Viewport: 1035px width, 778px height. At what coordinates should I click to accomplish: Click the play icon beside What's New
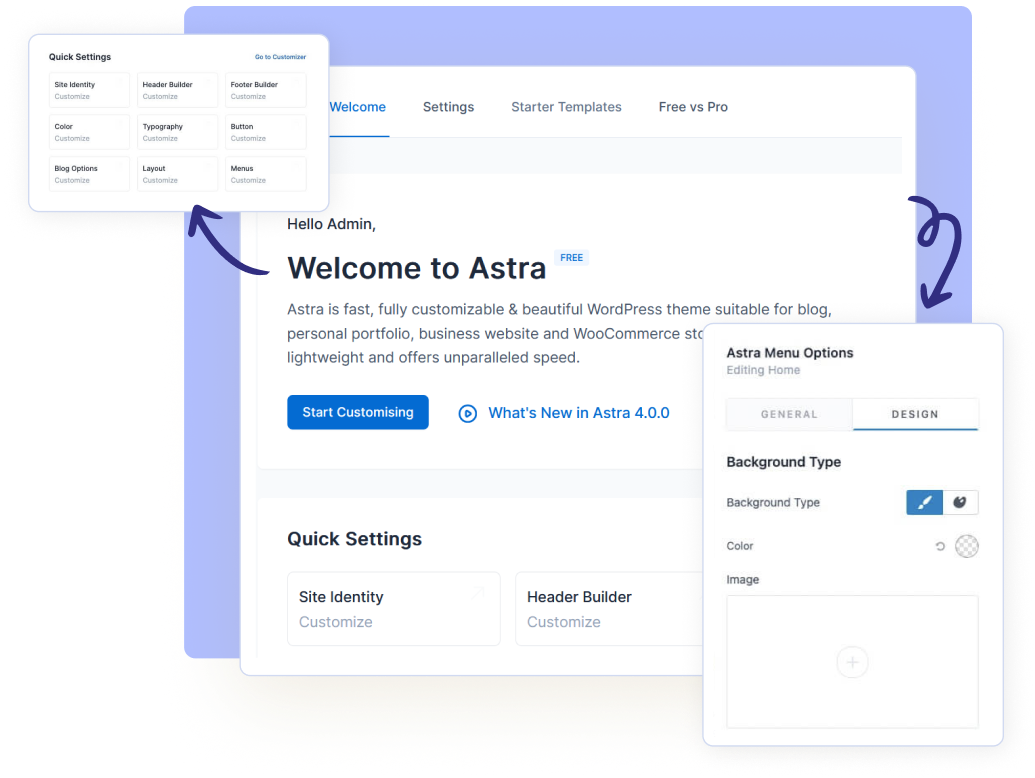click(x=467, y=414)
